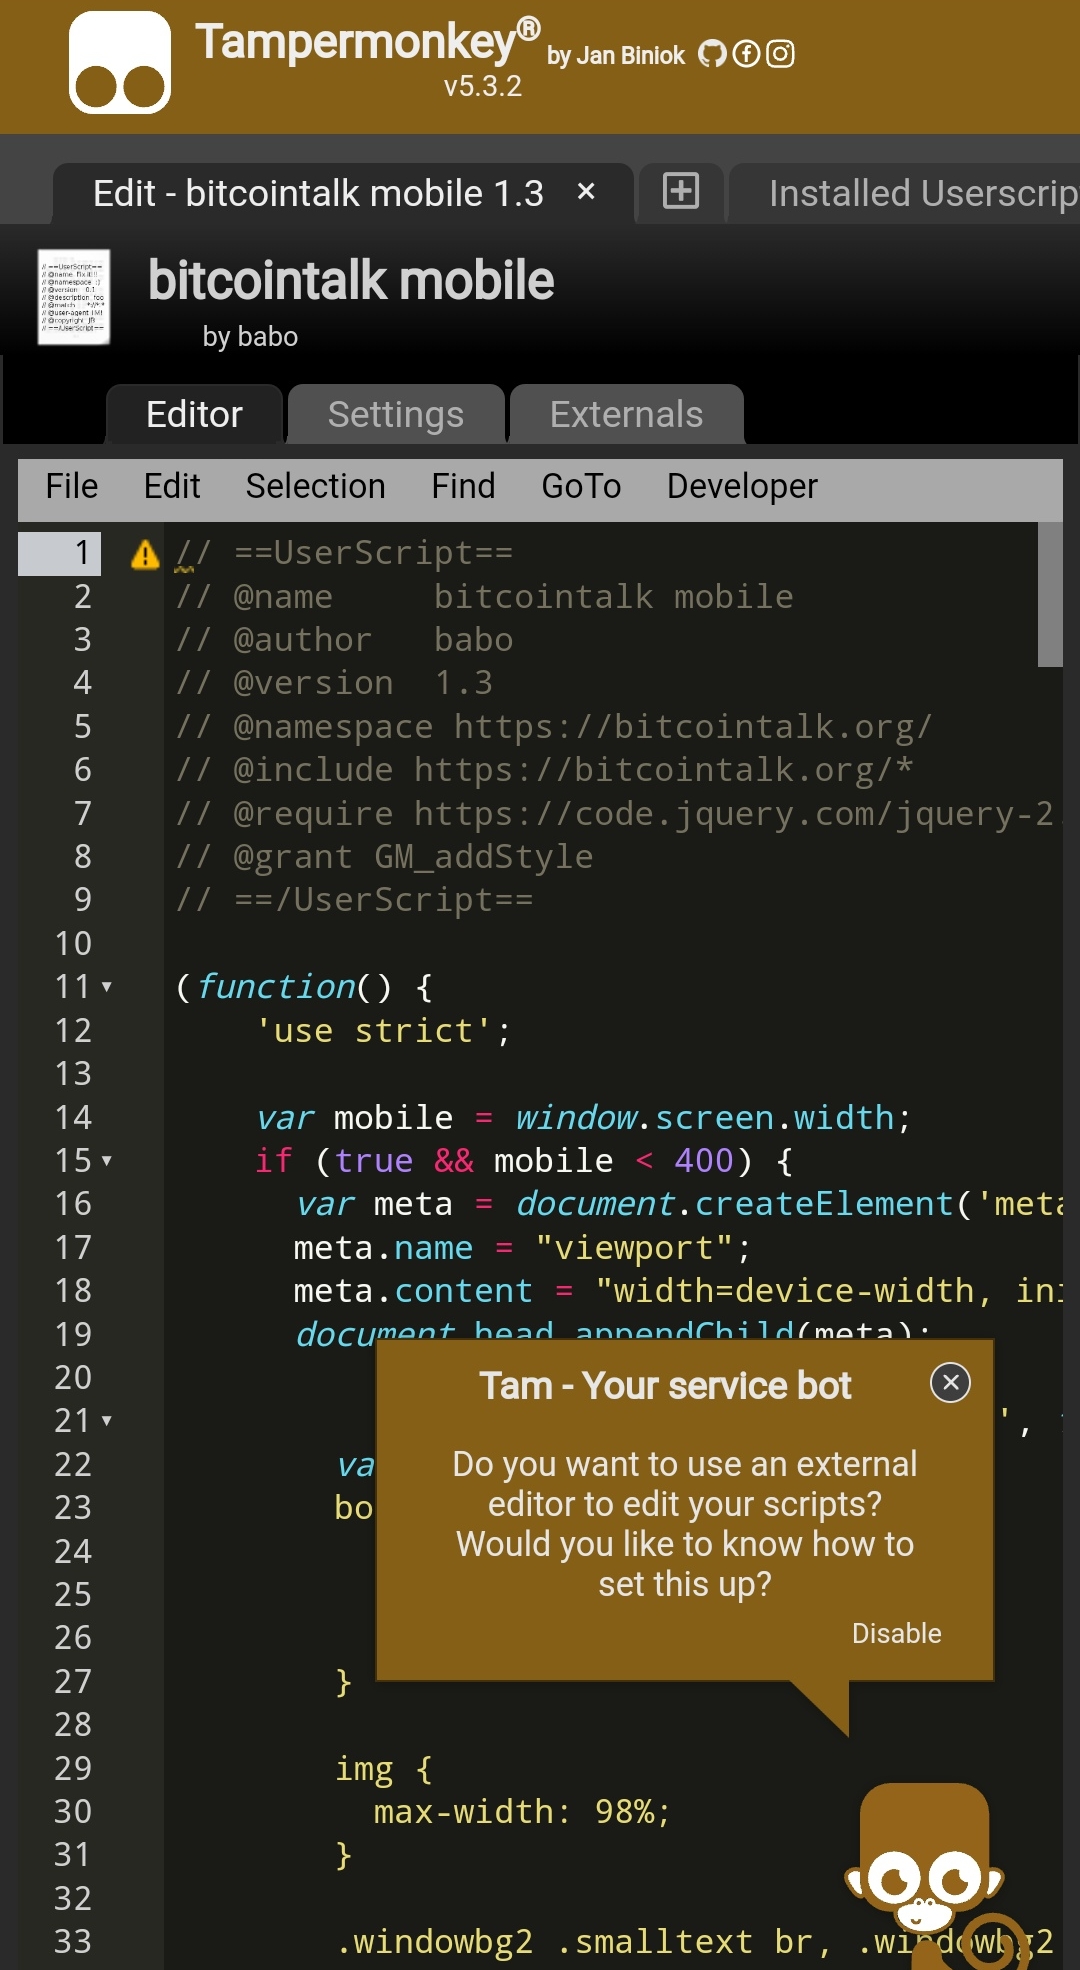Viewport: 1080px width, 1970px height.
Task: Open the Selection menu
Action: 315,486
